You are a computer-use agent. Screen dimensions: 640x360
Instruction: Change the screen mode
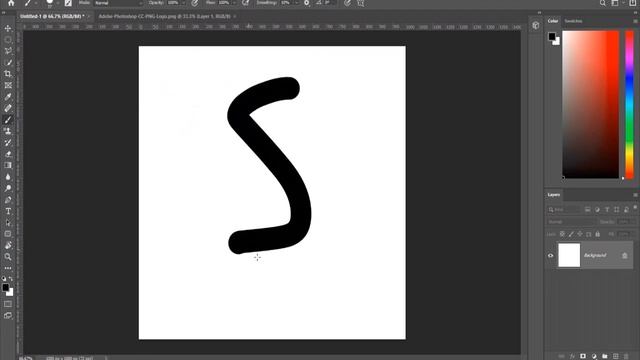tap(8, 316)
